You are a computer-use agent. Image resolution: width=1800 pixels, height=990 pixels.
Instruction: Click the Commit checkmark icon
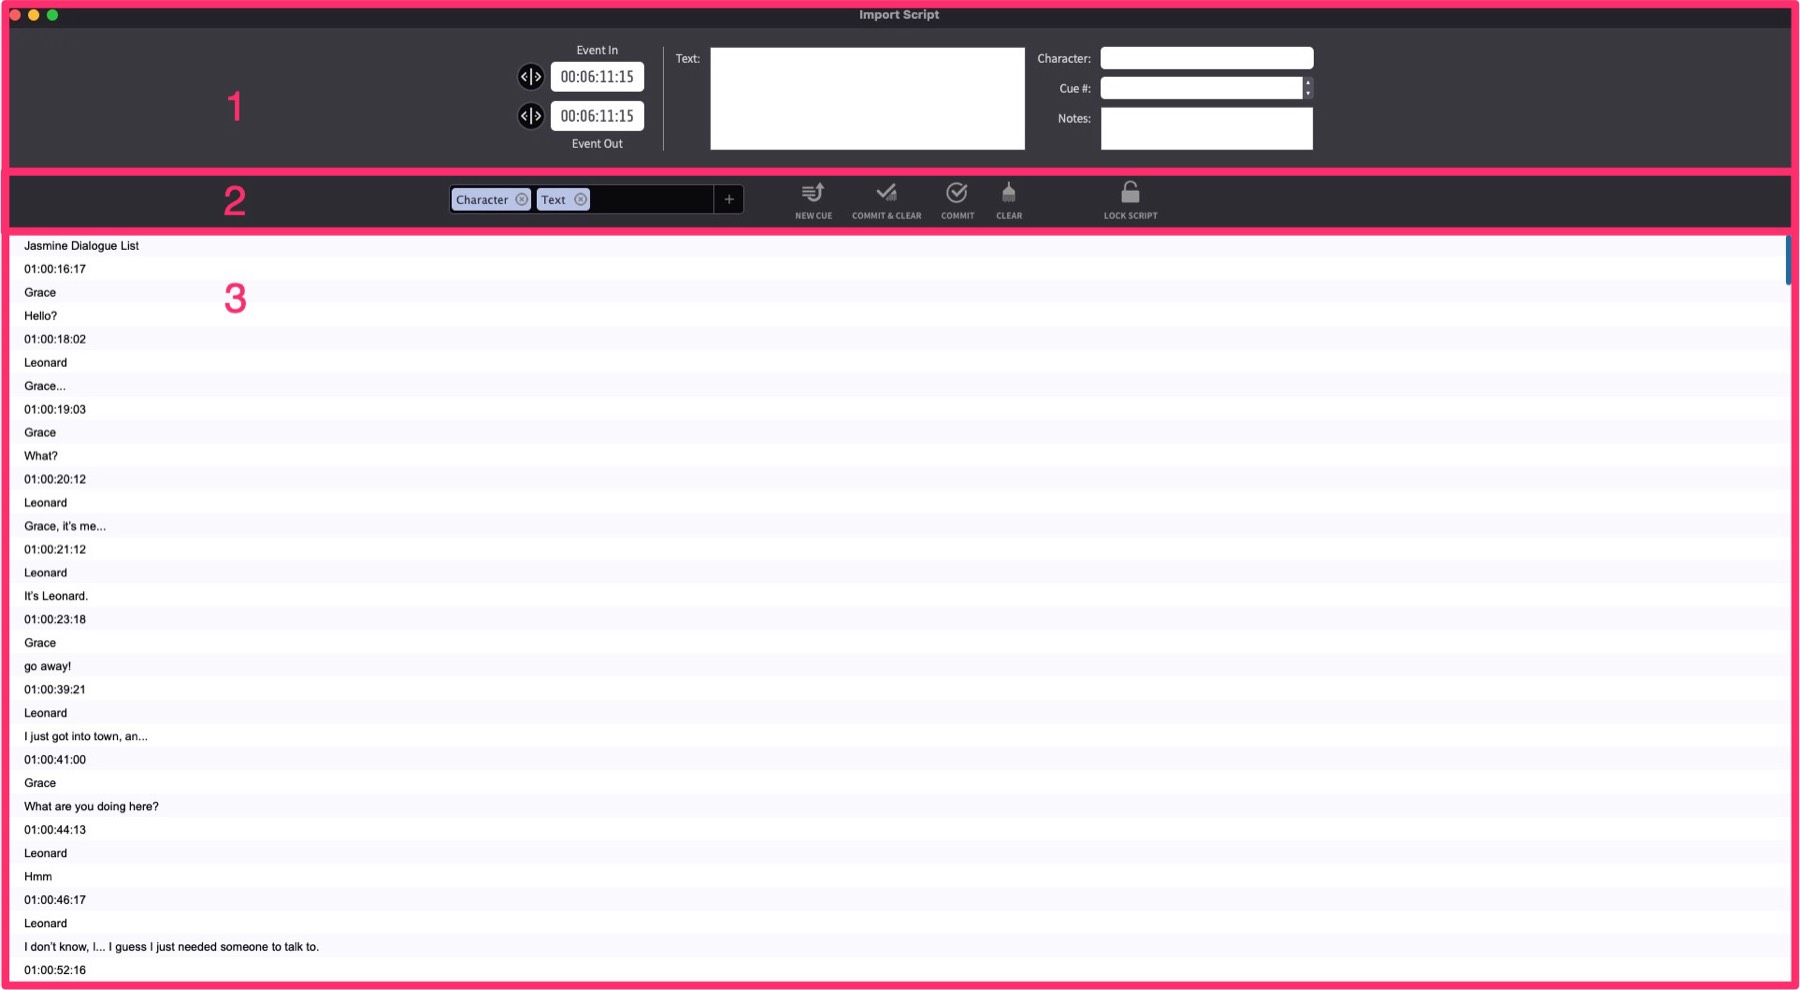pos(957,192)
